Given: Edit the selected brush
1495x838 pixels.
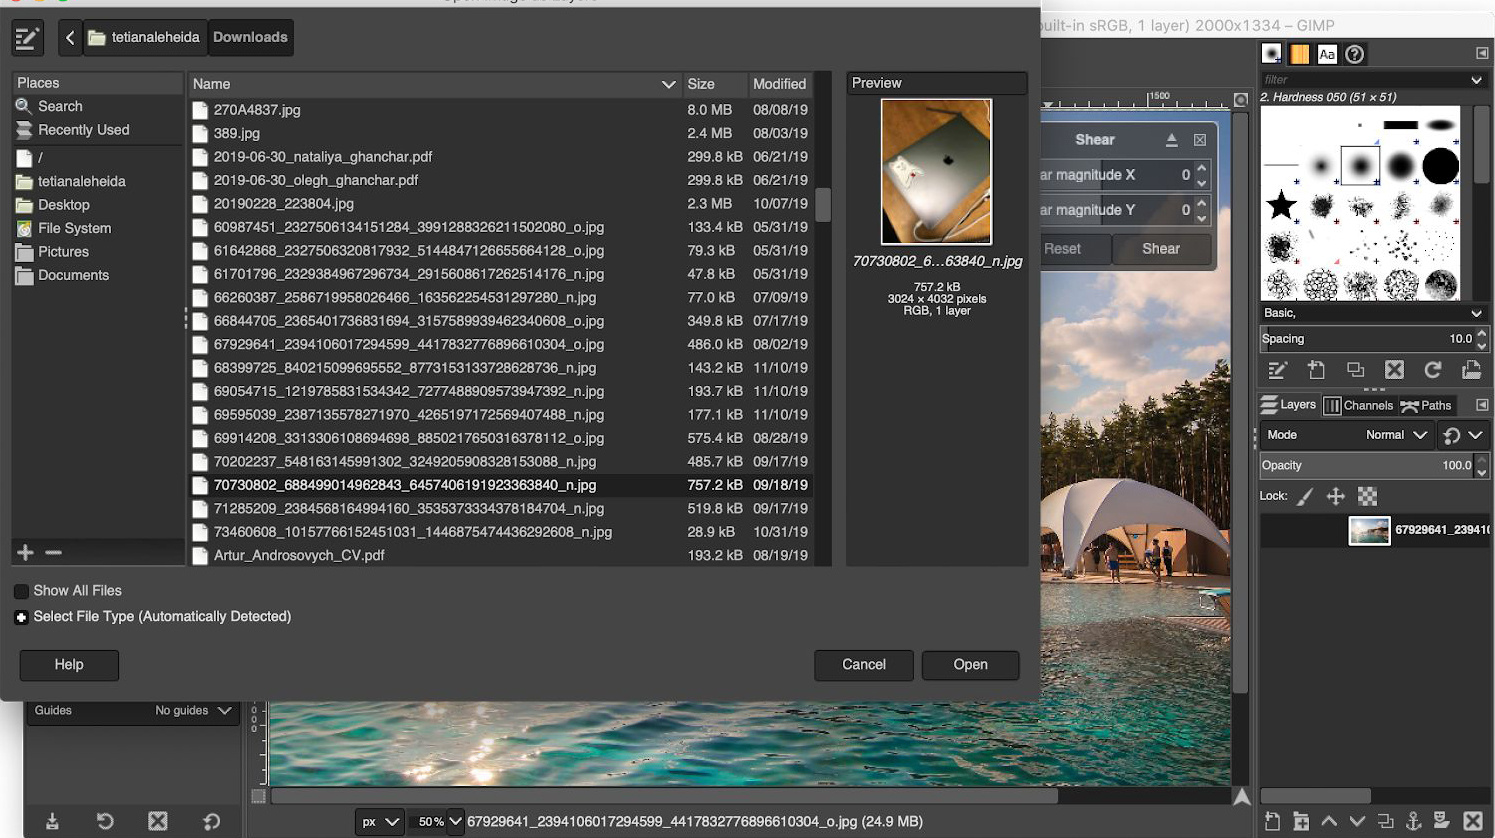Looking at the screenshot, I should pyautogui.click(x=1277, y=370).
